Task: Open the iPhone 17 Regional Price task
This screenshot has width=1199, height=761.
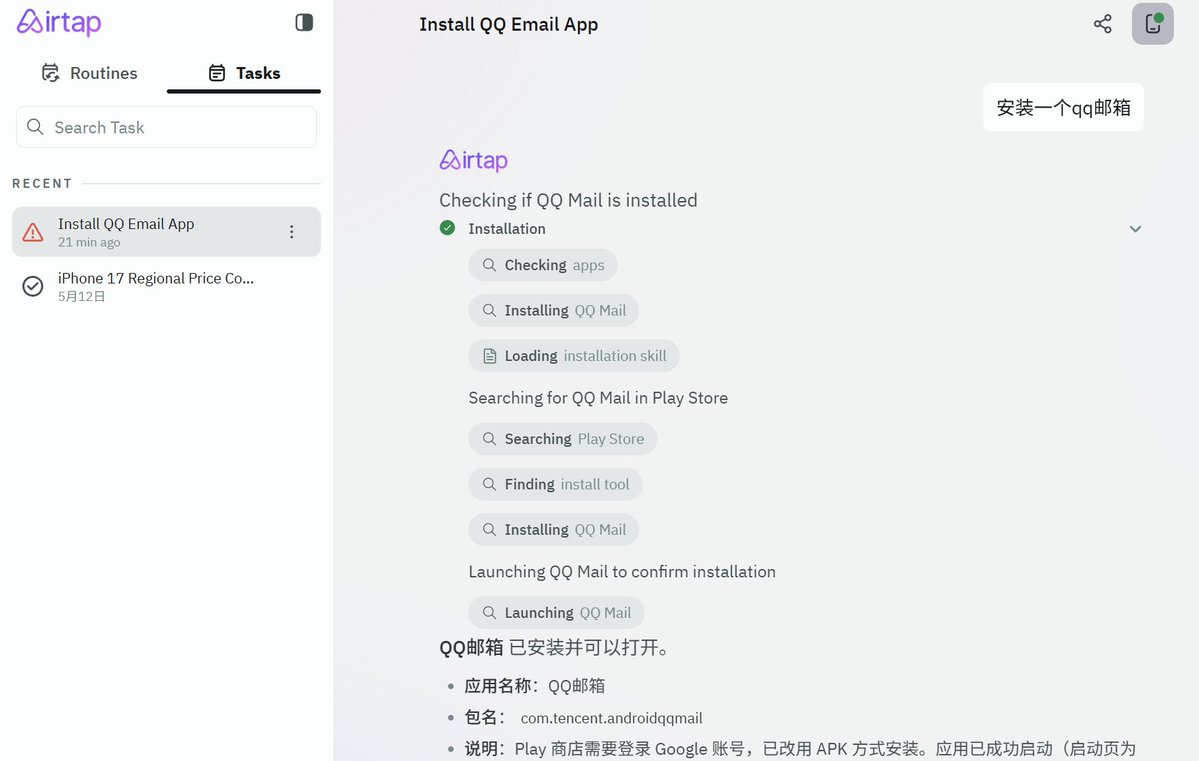Action: 166,286
